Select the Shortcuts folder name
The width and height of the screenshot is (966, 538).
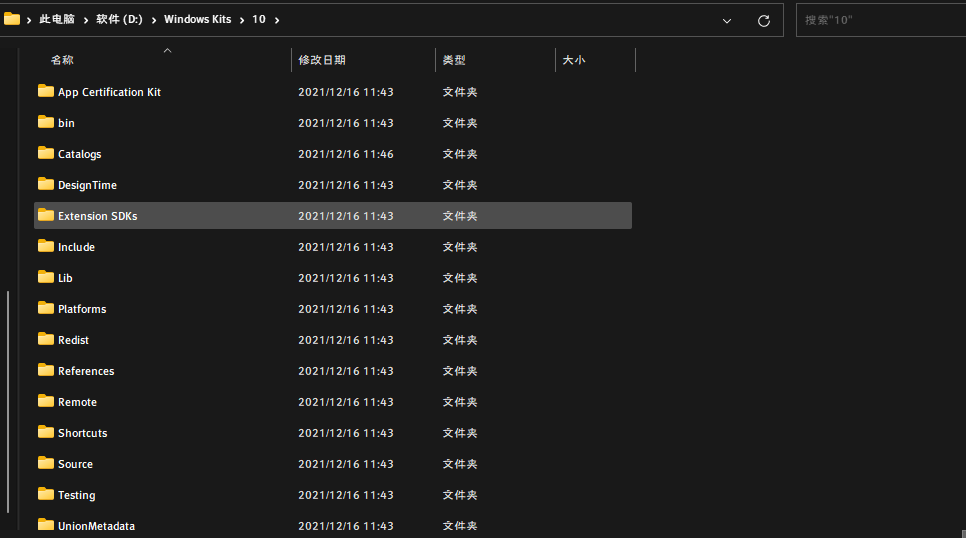83,433
